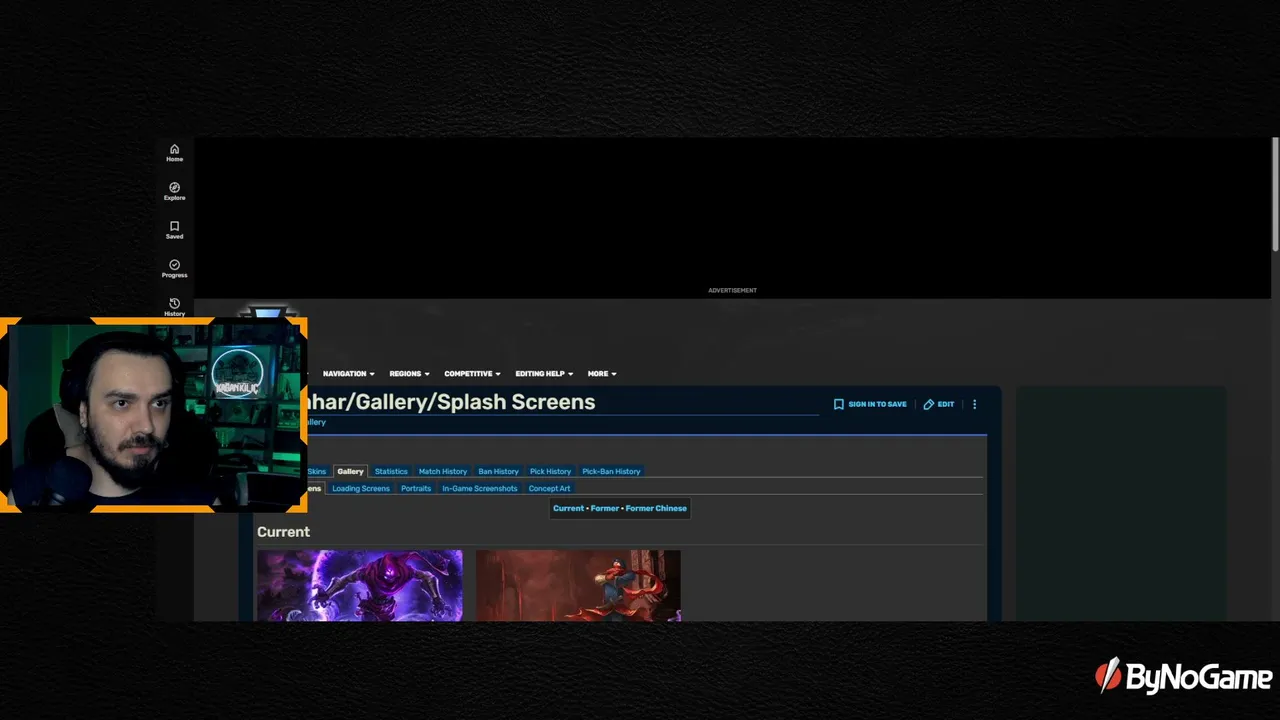Expand the Regions dropdown menu
The height and width of the screenshot is (720, 1280).
pos(409,374)
